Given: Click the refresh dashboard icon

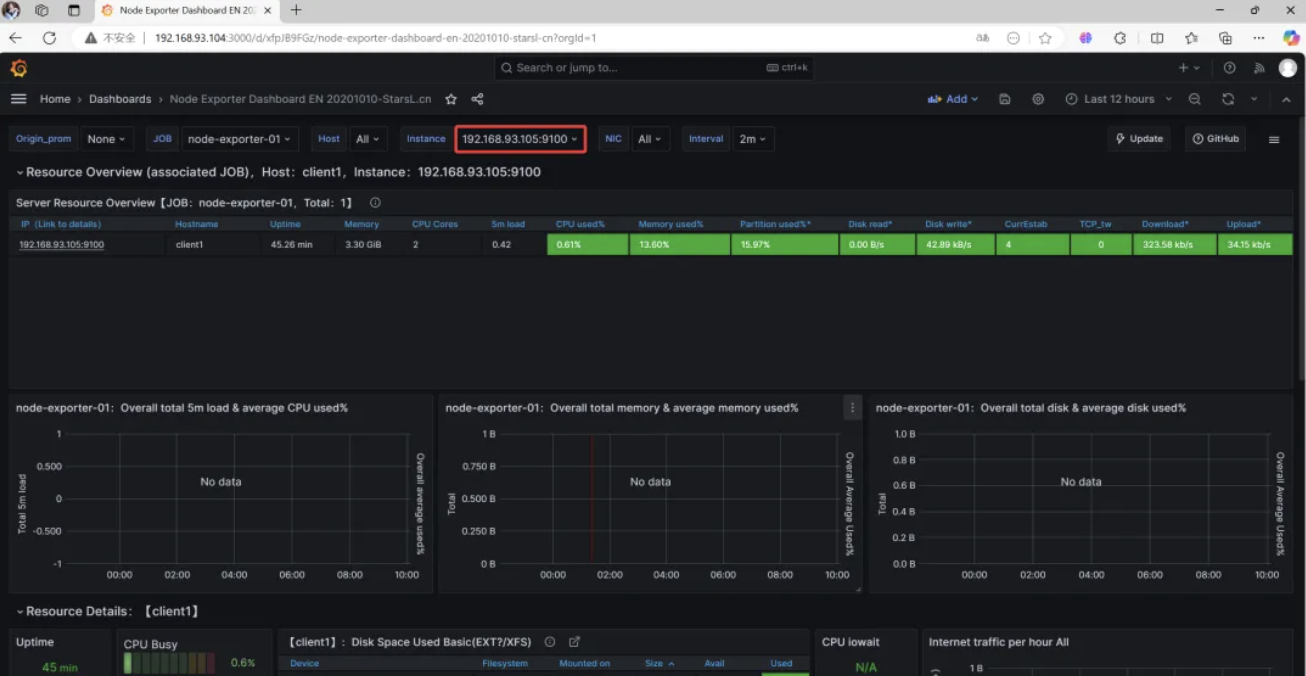Looking at the screenshot, I should point(1228,99).
